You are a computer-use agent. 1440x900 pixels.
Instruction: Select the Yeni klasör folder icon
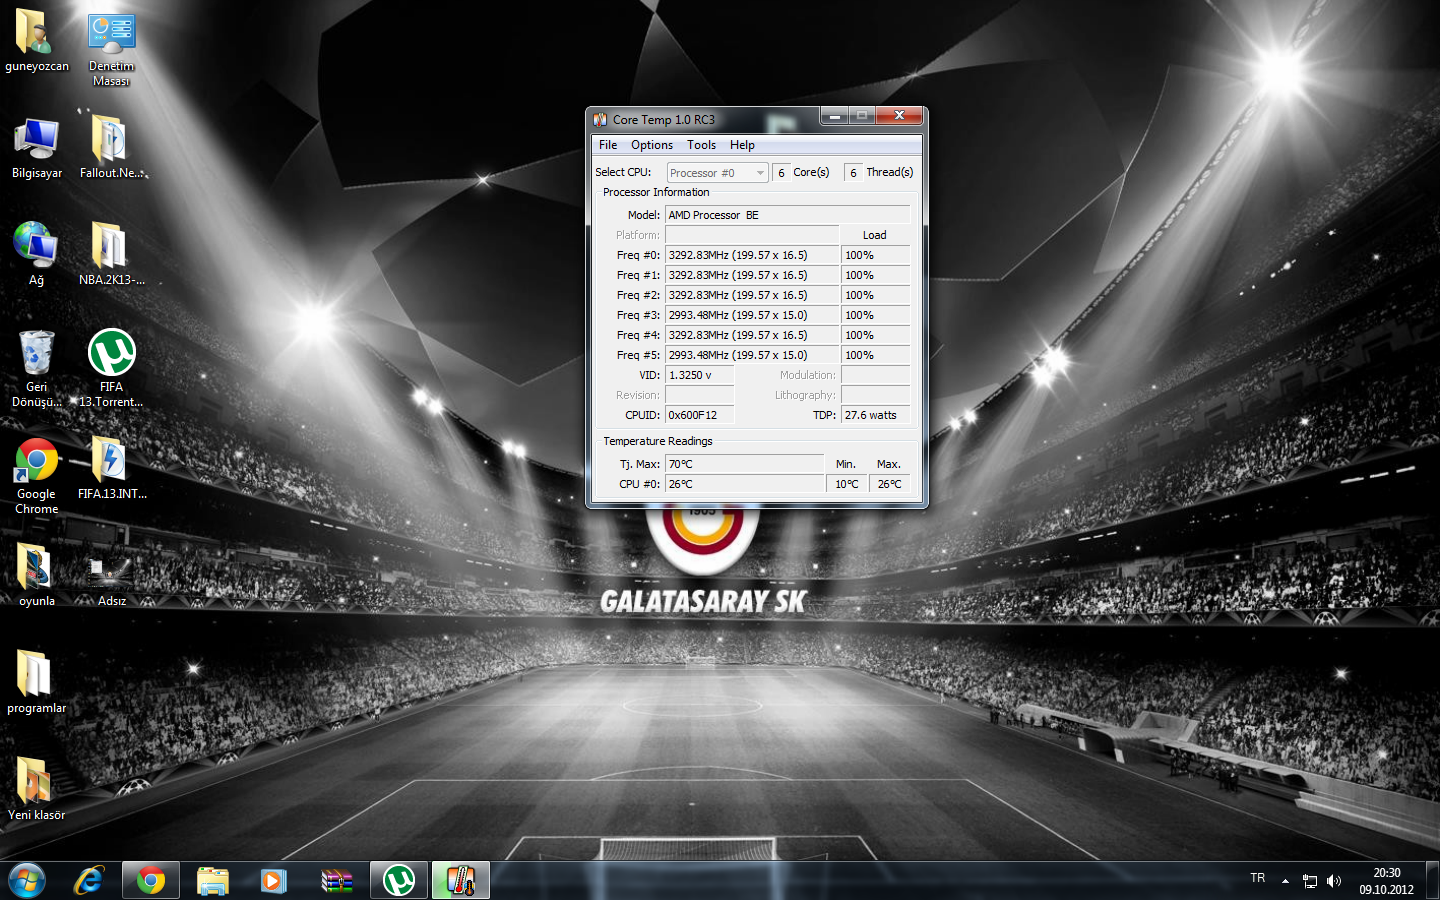(x=37, y=789)
